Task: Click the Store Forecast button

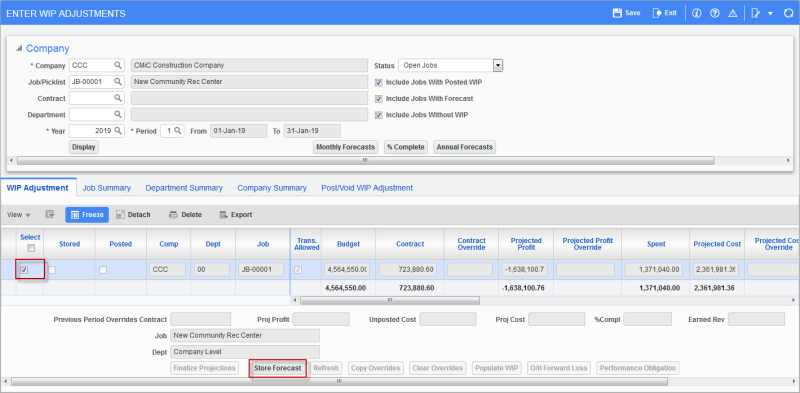Action: (x=278, y=368)
